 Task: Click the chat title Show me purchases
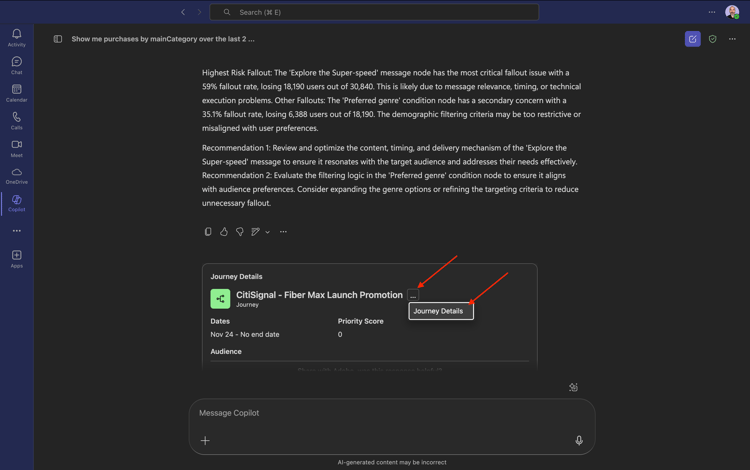point(163,39)
